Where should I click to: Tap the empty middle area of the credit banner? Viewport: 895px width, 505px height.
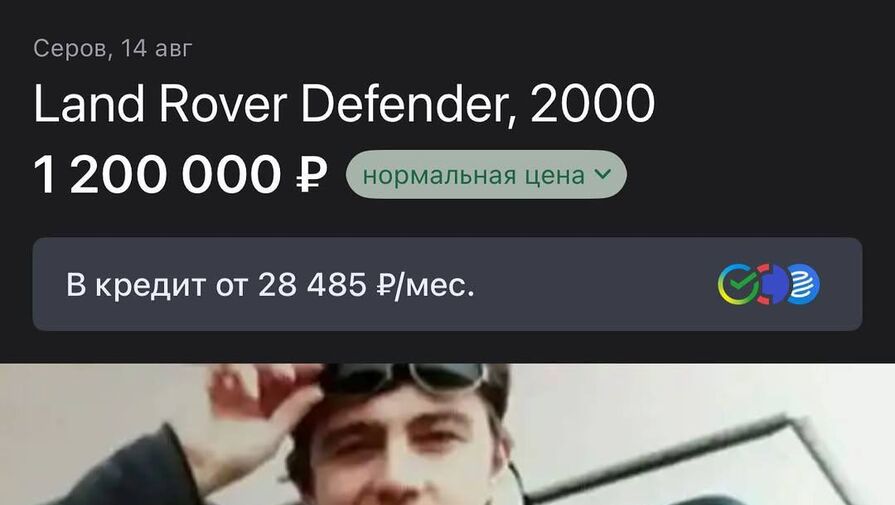[x=594, y=284]
